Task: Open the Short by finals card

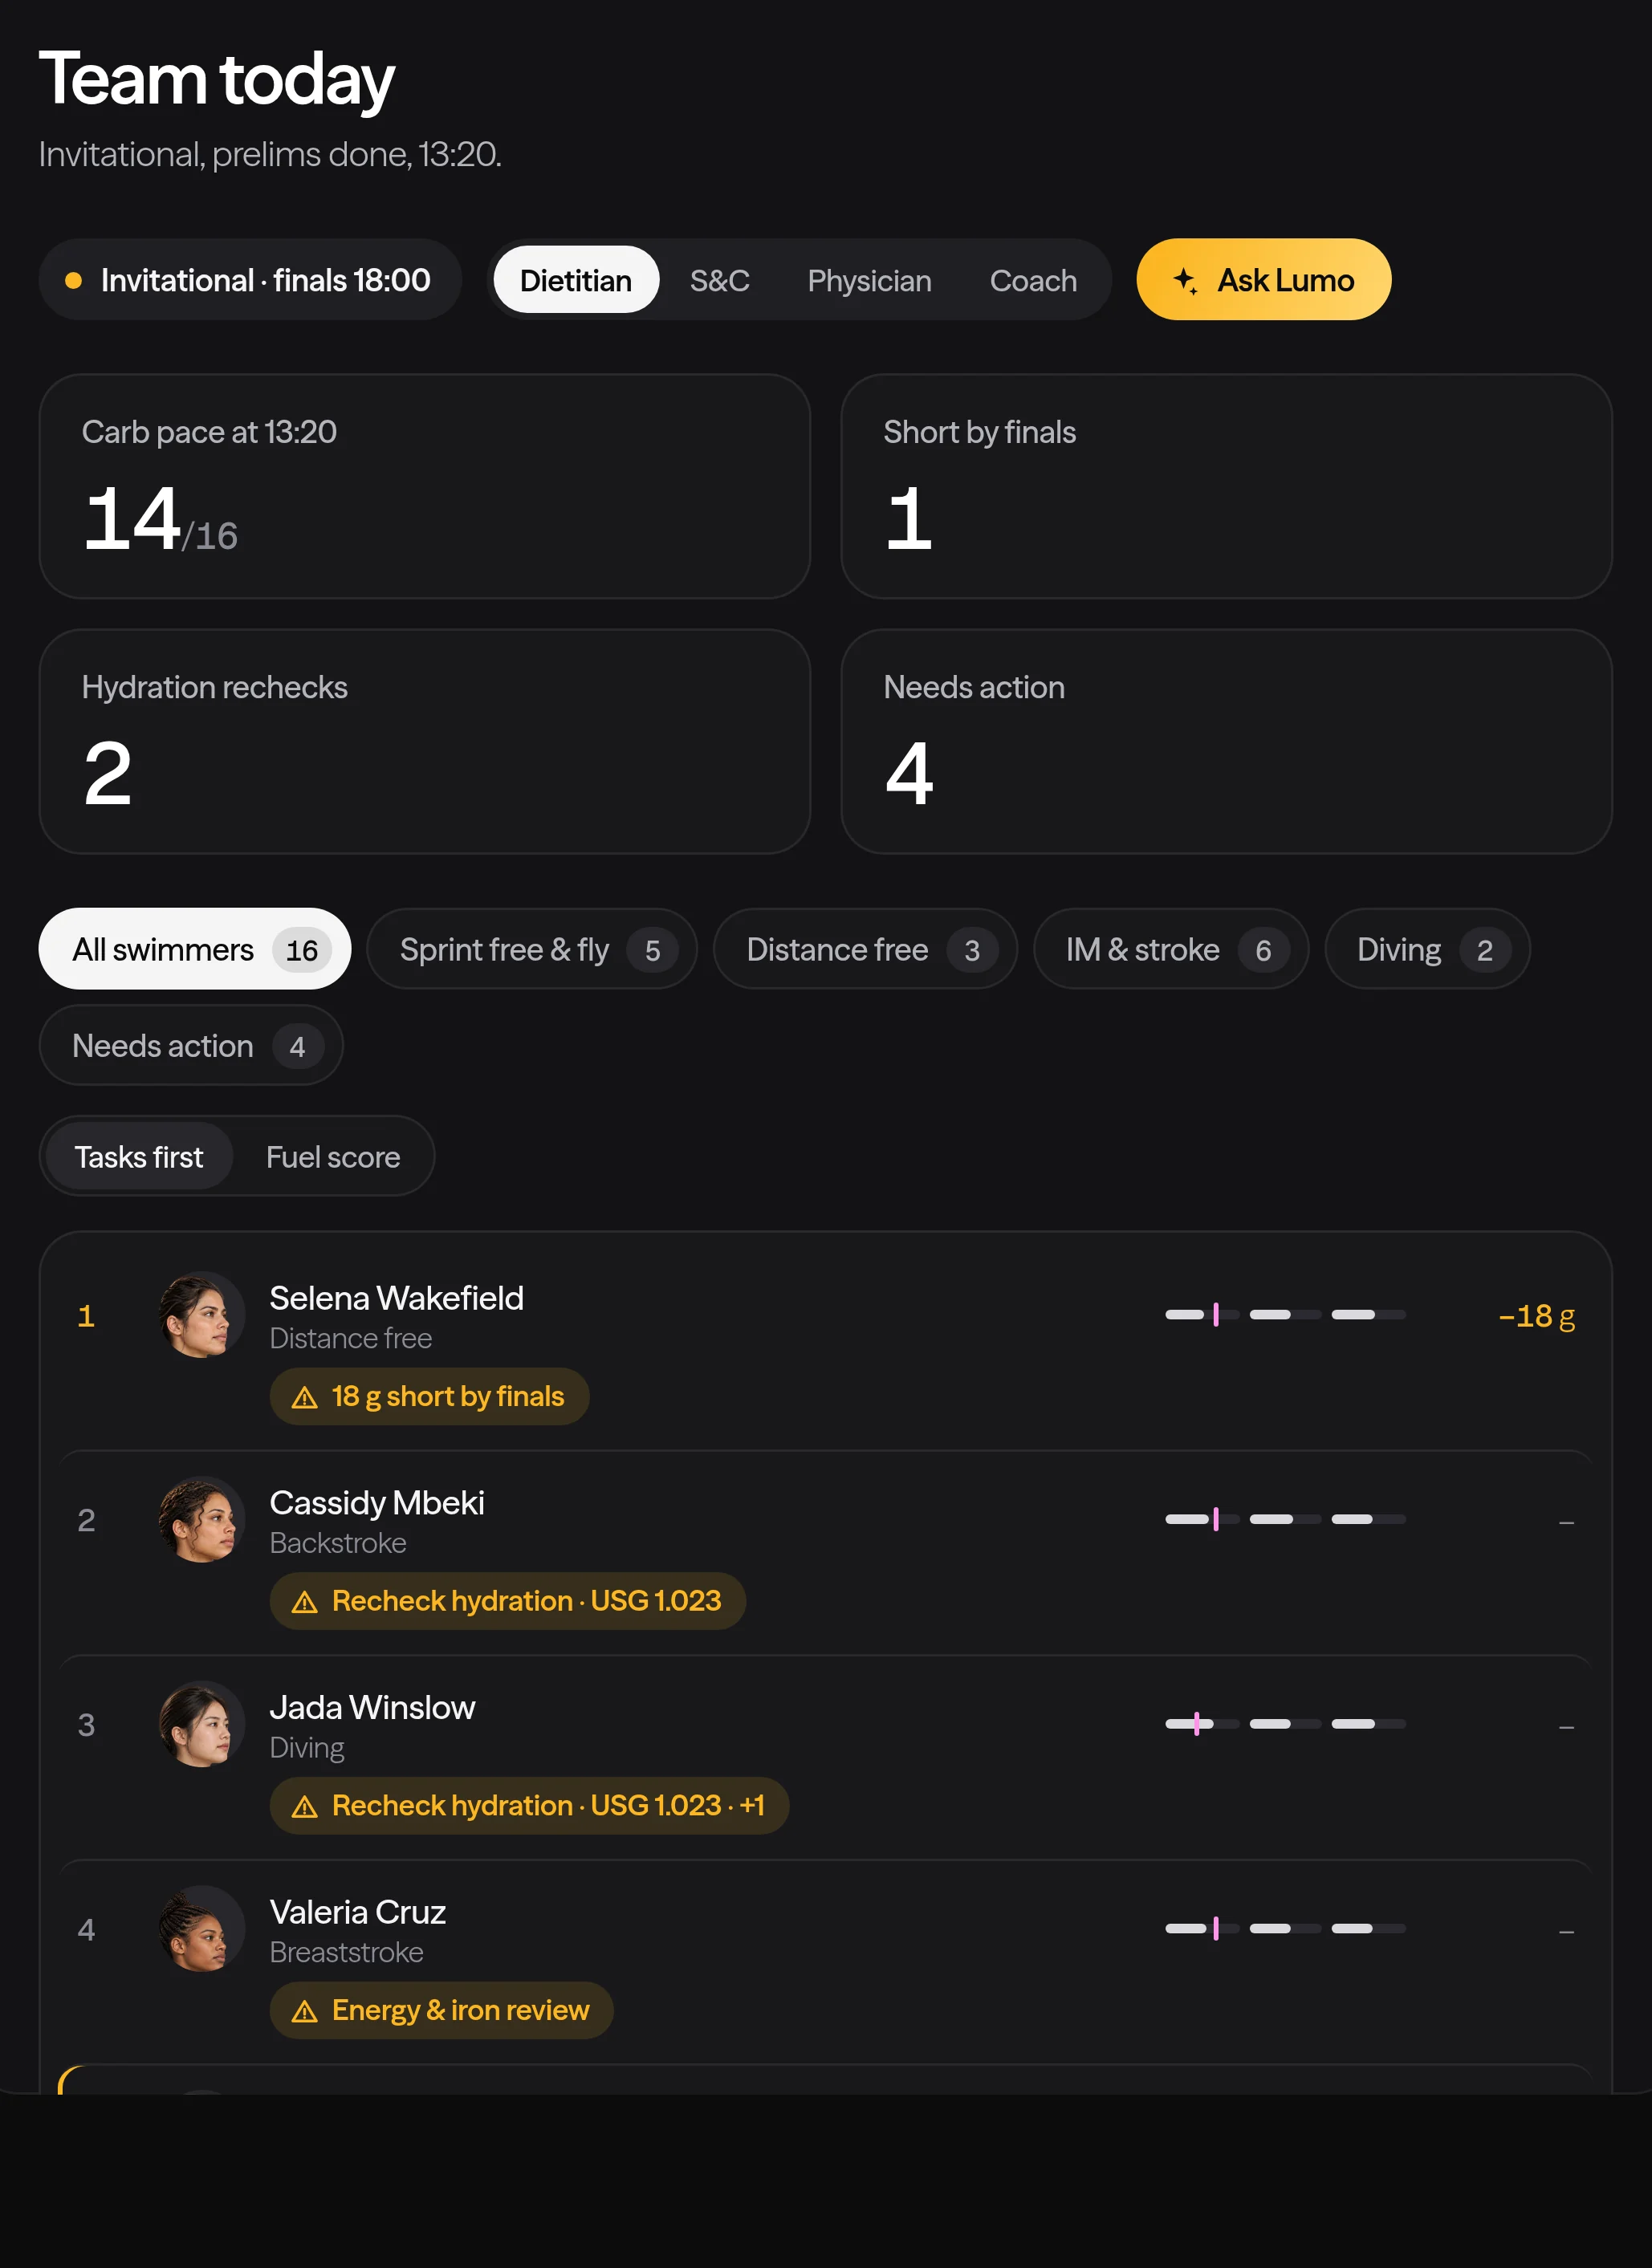Action: click(1226, 486)
